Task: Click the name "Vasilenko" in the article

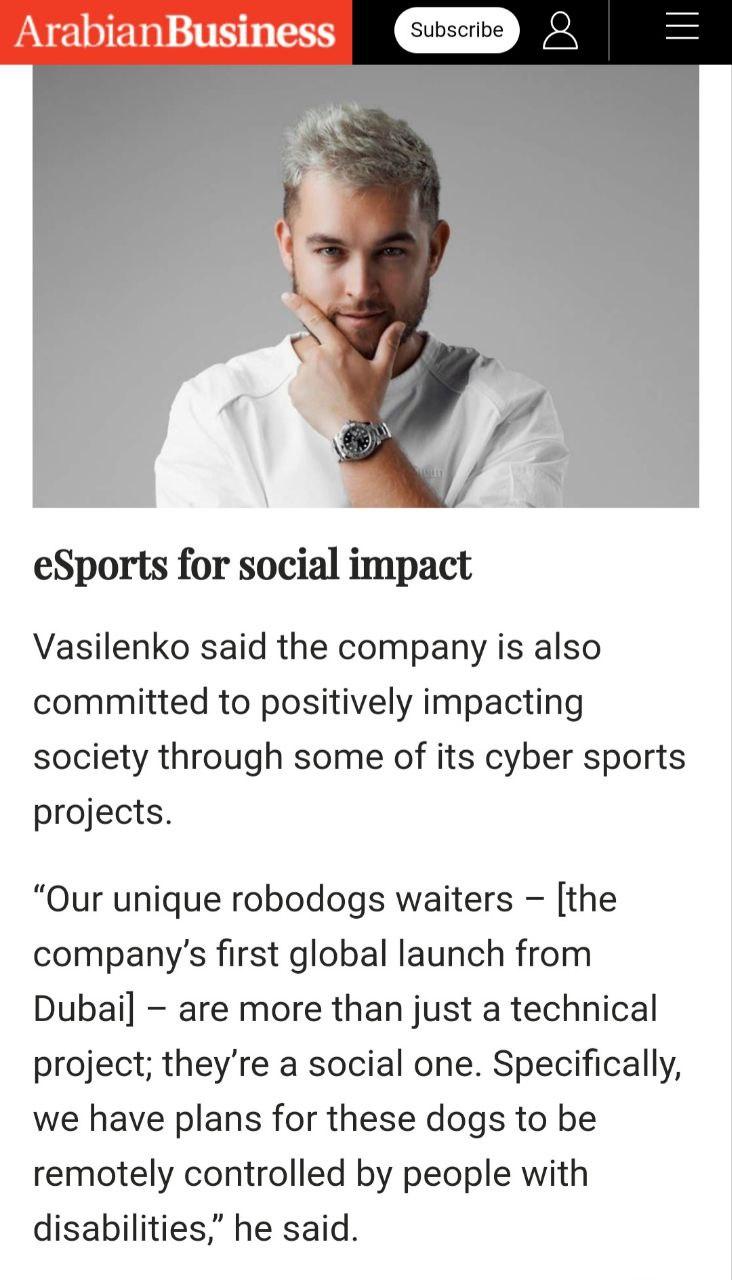Action: (111, 647)
